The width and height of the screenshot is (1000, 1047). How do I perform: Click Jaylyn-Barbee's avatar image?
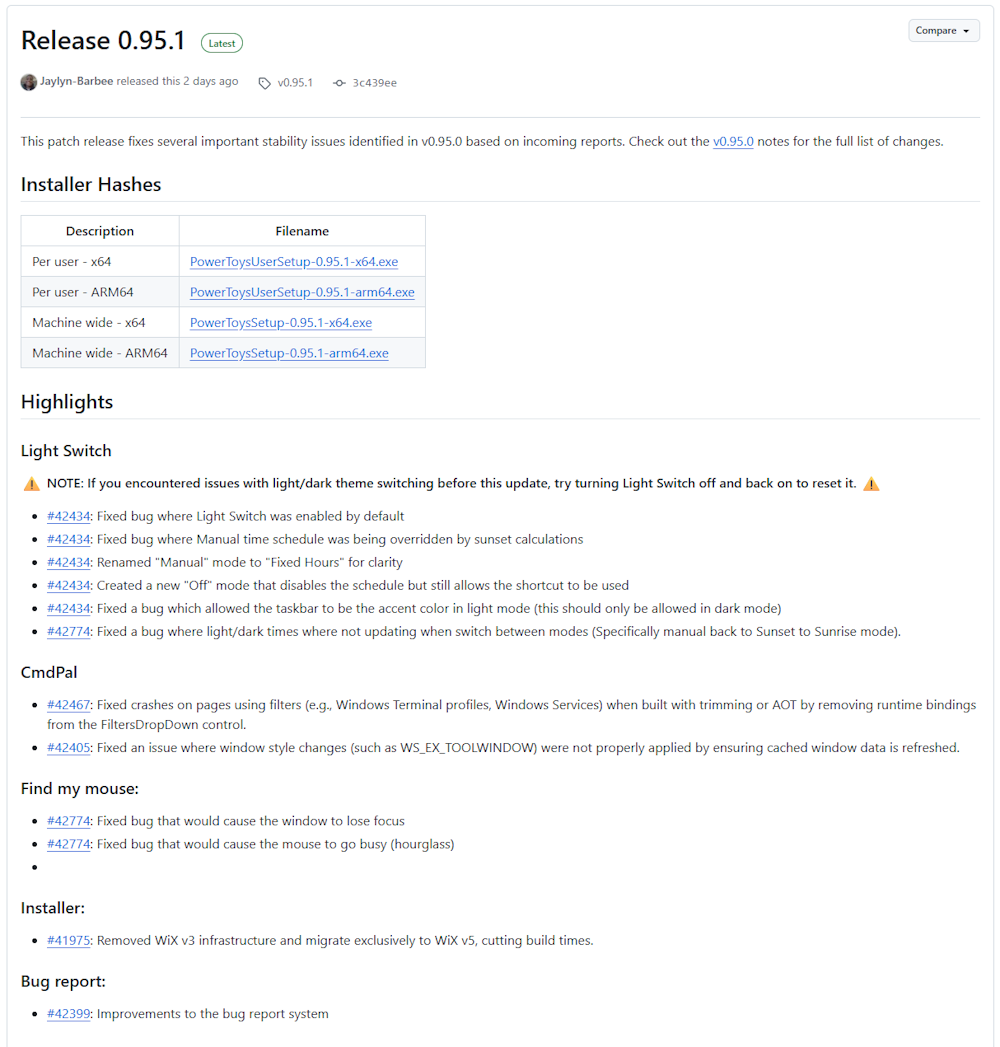pyautogui.click(x=29, y=82)
